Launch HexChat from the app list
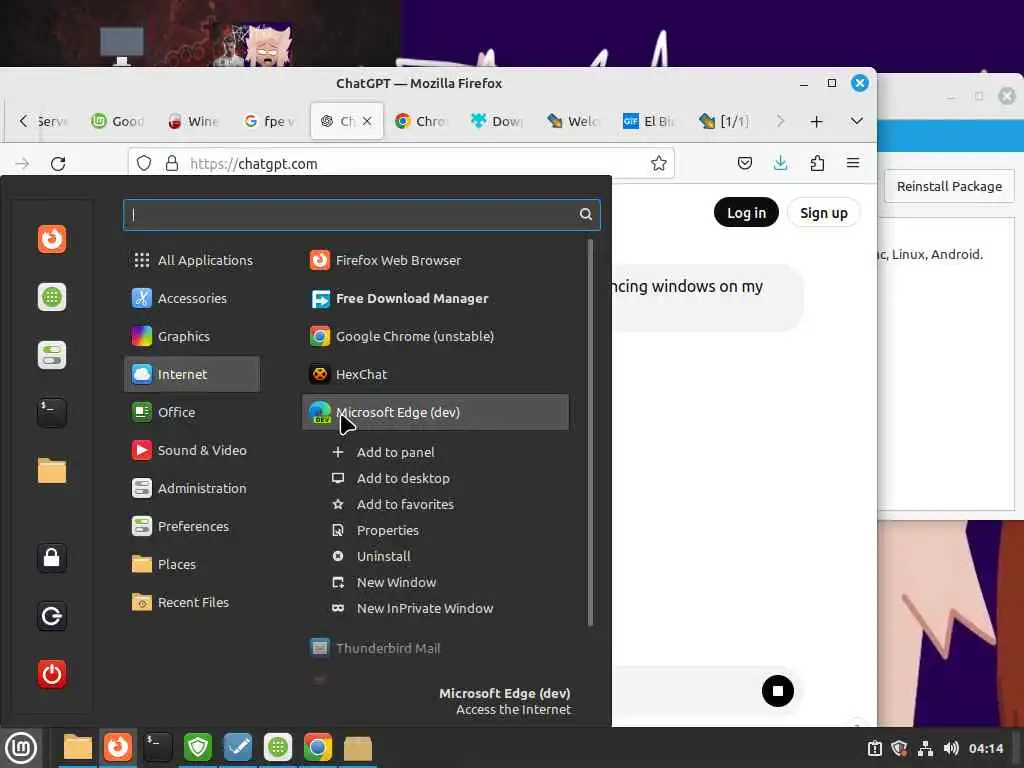1024x768 pixels. [435, 374]
